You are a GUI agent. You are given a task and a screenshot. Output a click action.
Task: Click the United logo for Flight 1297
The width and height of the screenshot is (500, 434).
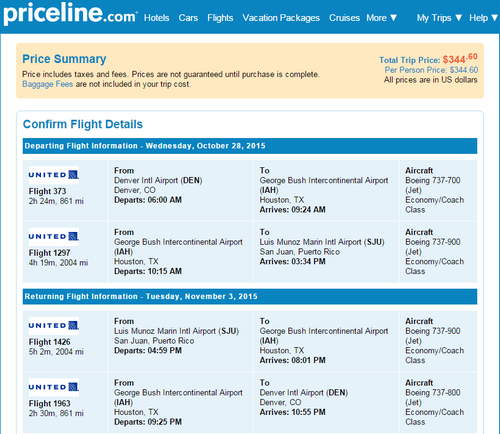(54, 237)
